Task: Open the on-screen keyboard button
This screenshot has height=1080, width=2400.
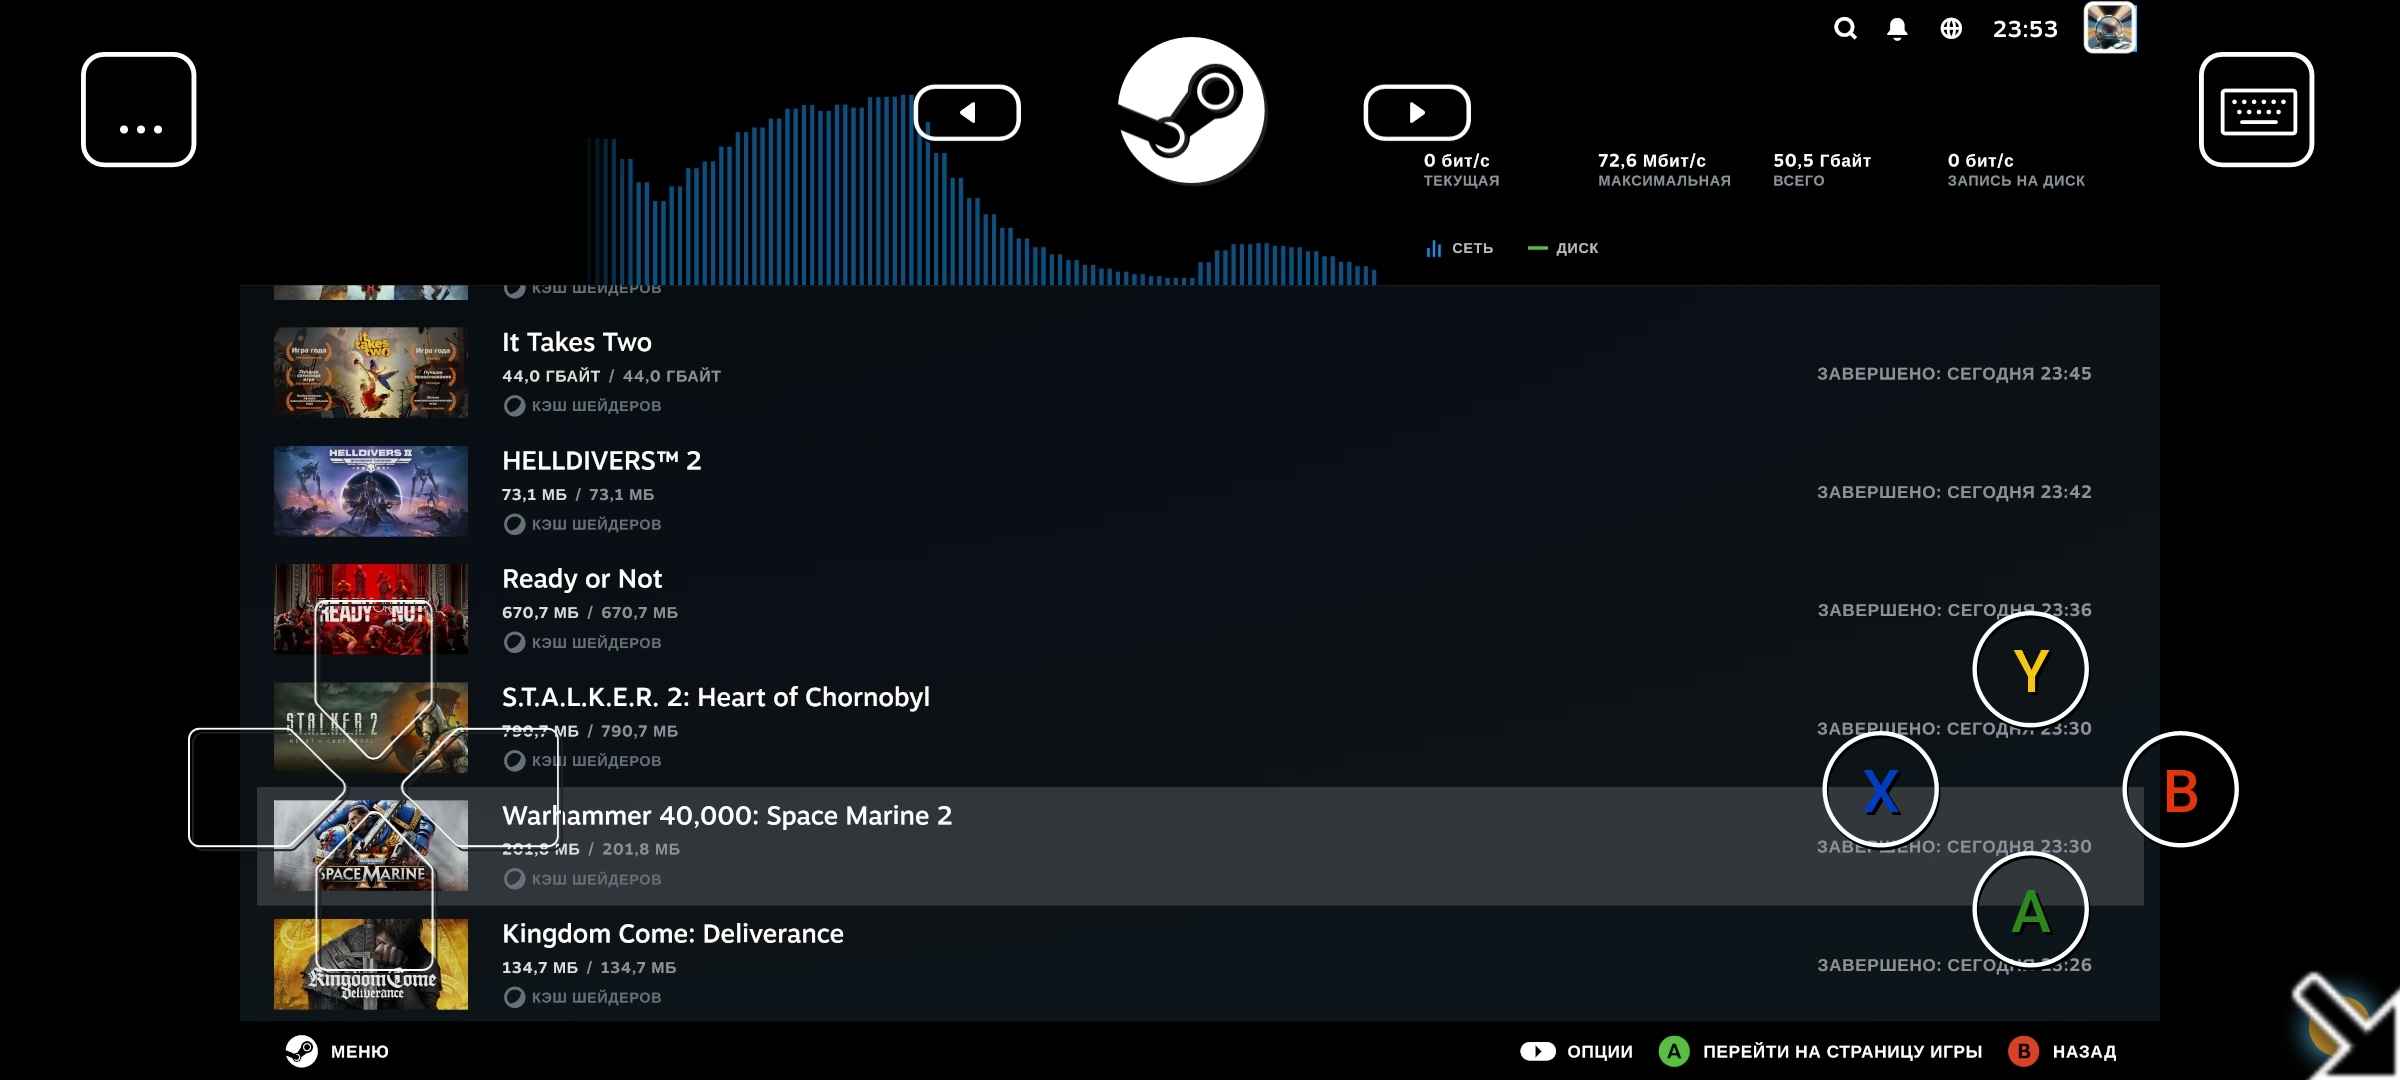Action: point(2256,110)
